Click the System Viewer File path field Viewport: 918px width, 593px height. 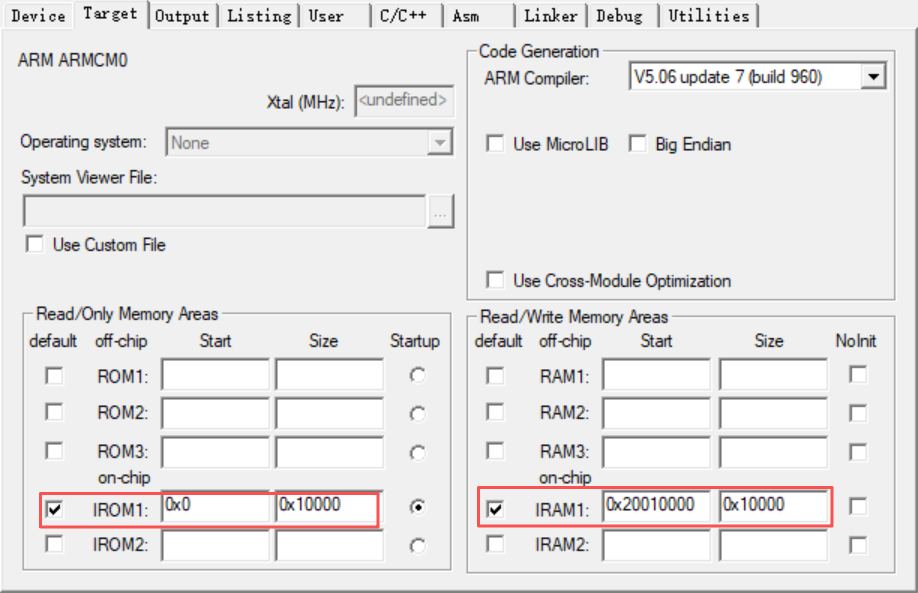224,211
